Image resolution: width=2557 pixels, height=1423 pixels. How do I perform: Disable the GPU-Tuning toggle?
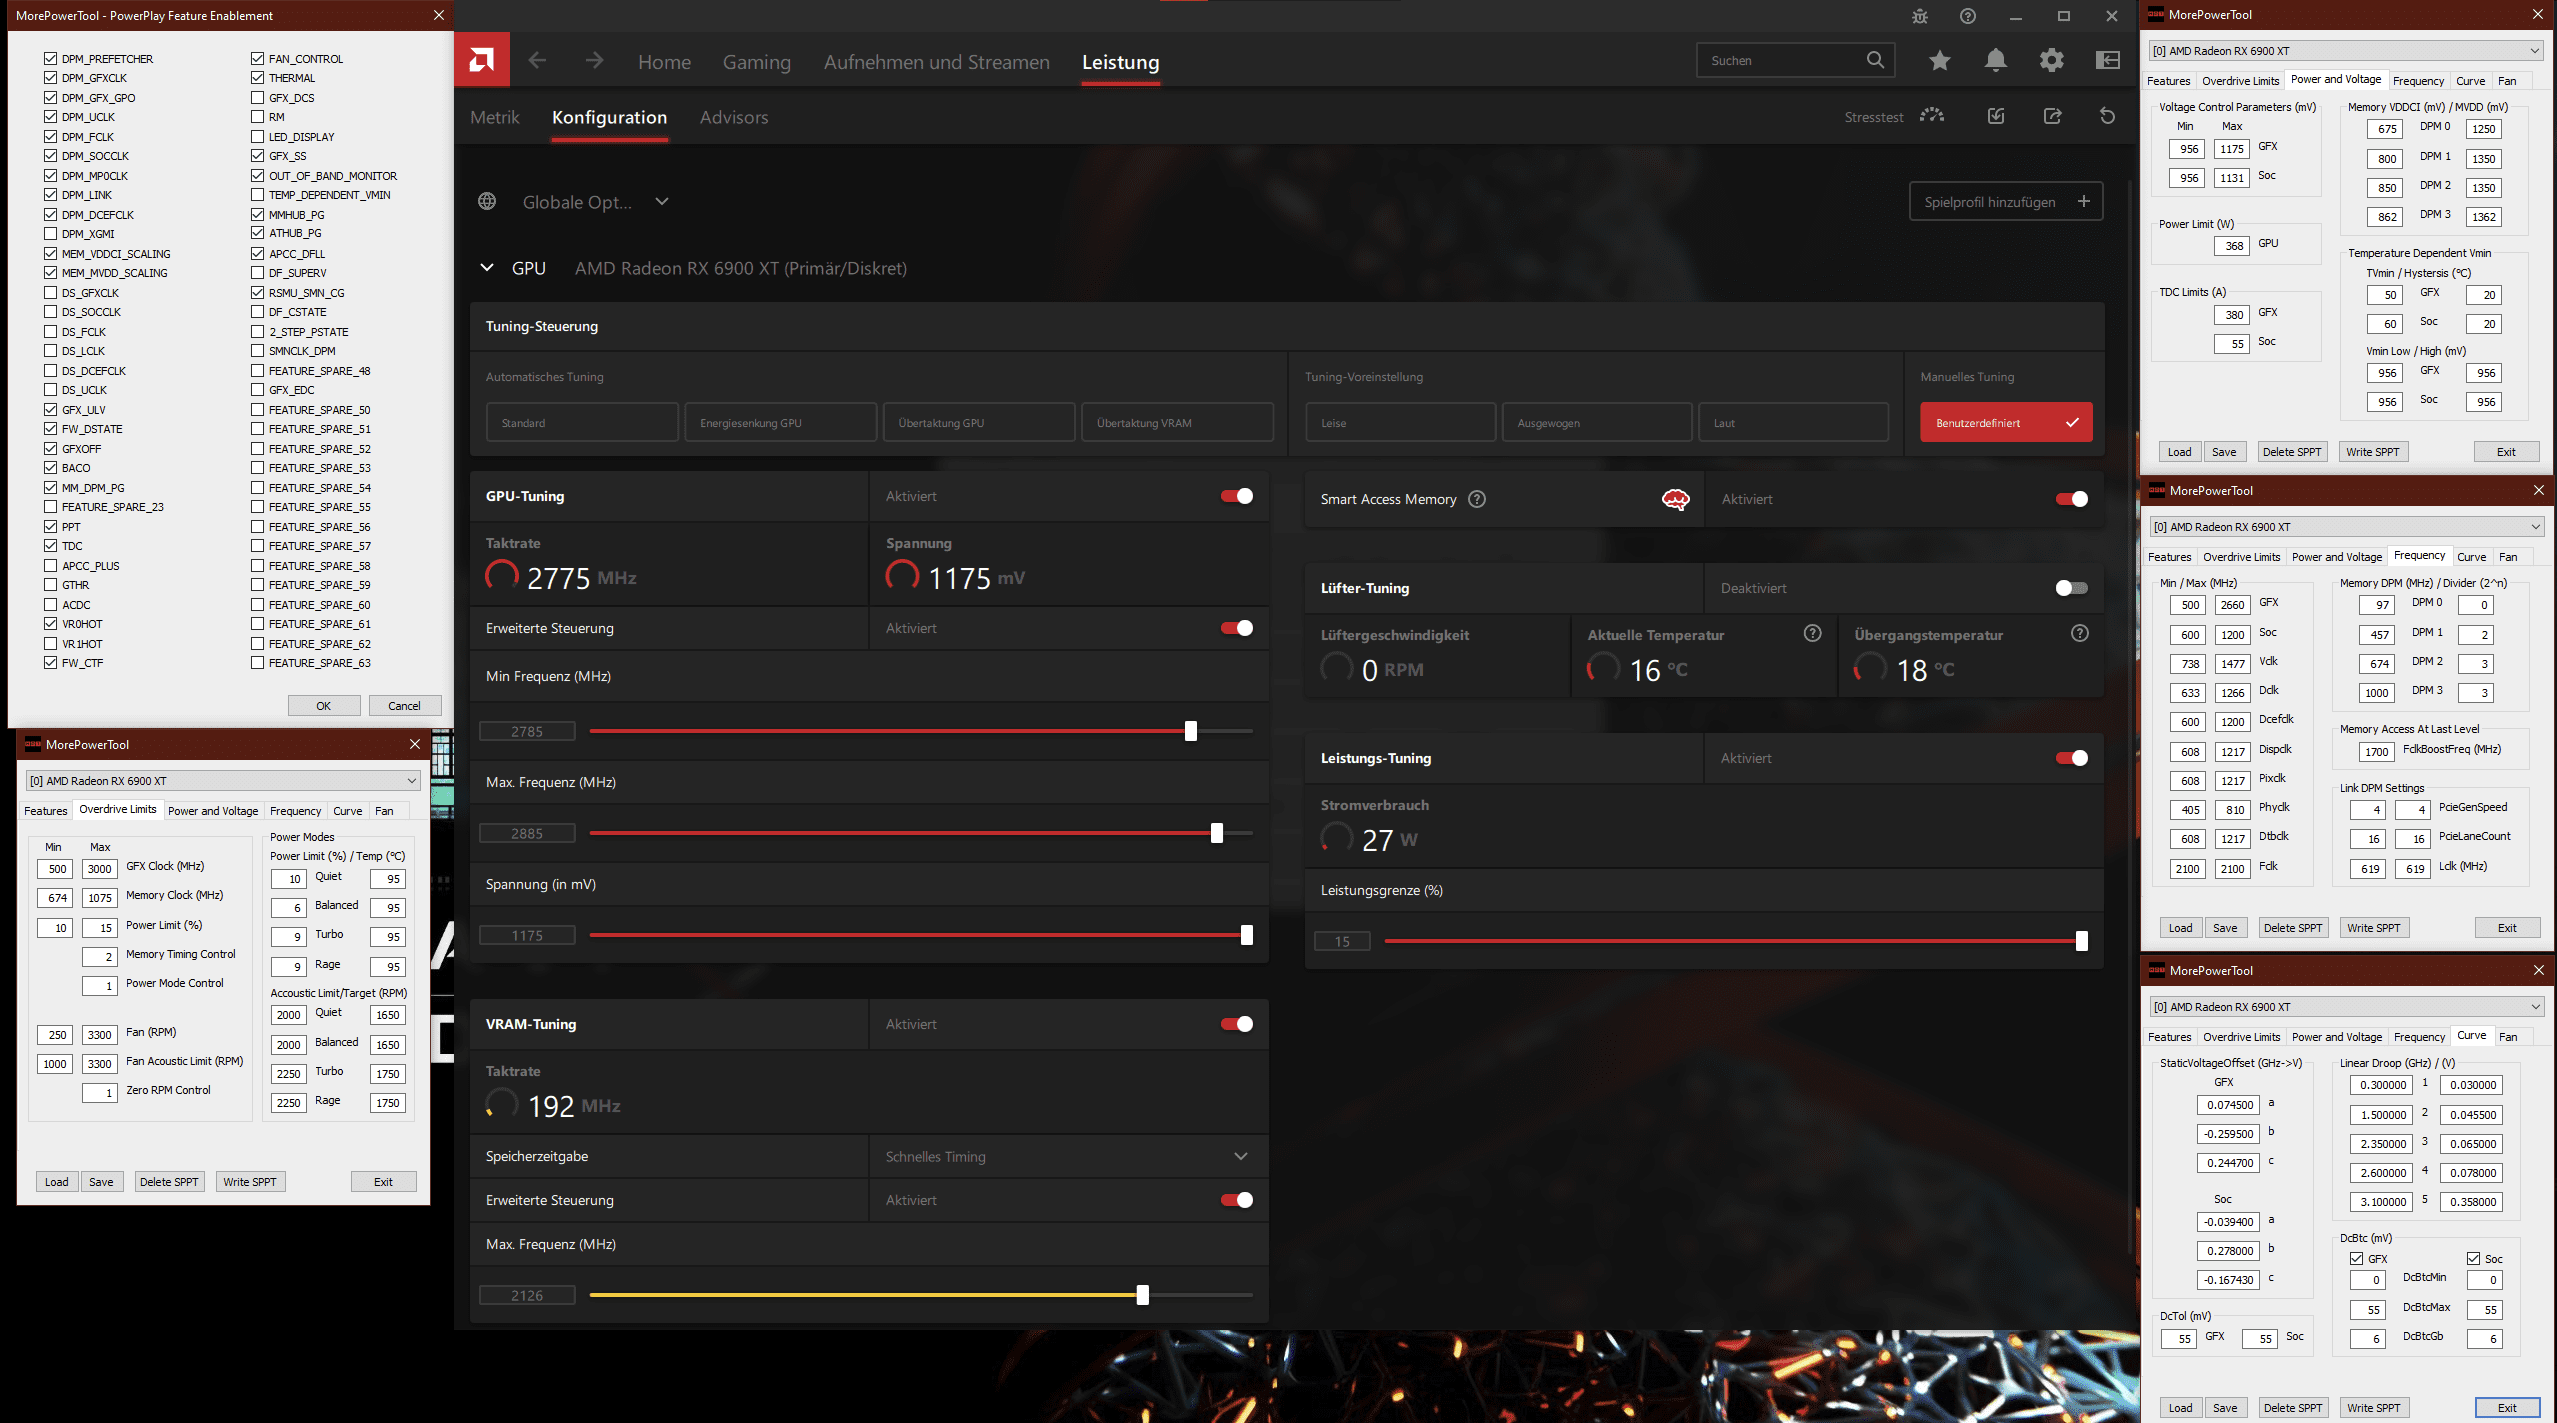point(1236,496)
